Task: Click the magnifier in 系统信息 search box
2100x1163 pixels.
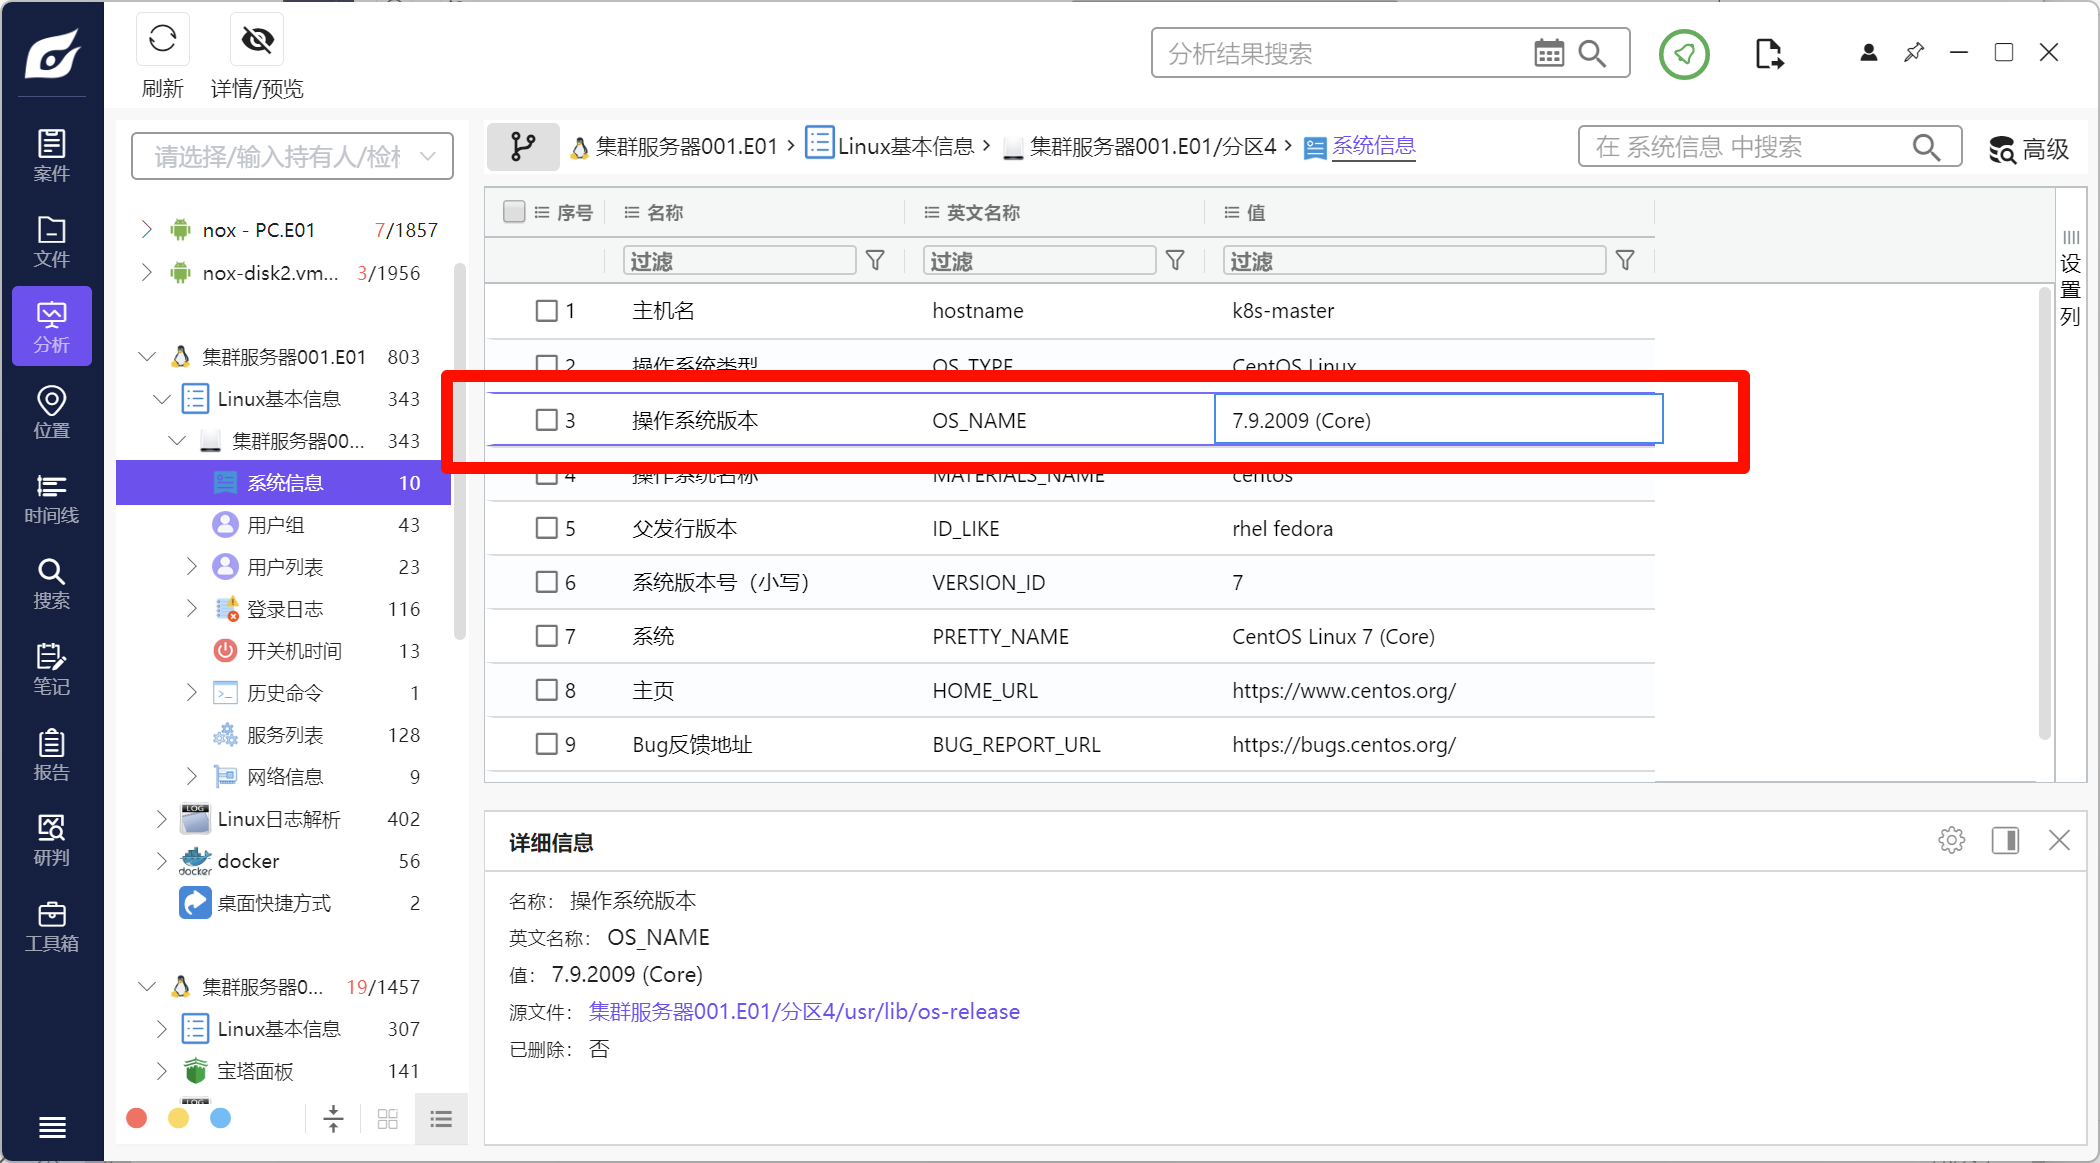Action: 1926,147
